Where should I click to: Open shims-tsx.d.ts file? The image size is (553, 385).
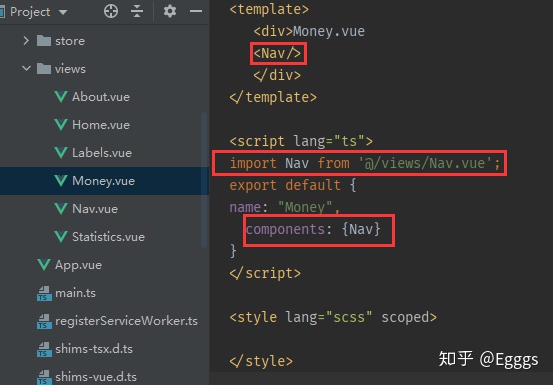[x=94, y=349]
